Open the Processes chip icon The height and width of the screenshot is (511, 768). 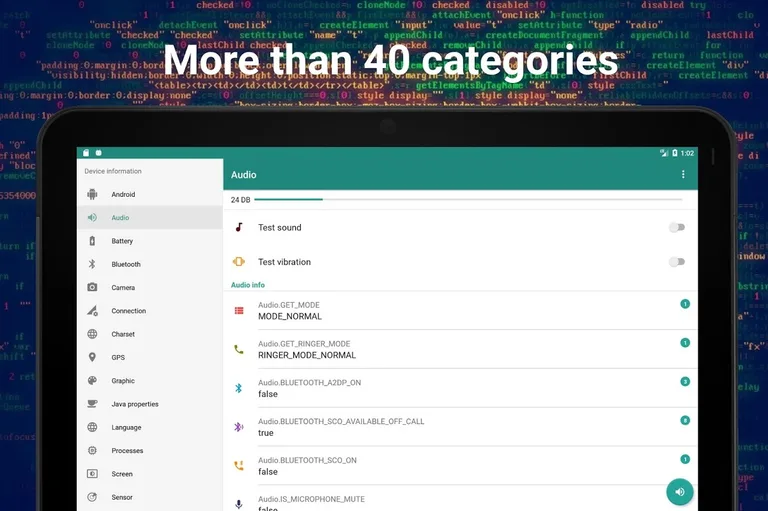(92, 450)
